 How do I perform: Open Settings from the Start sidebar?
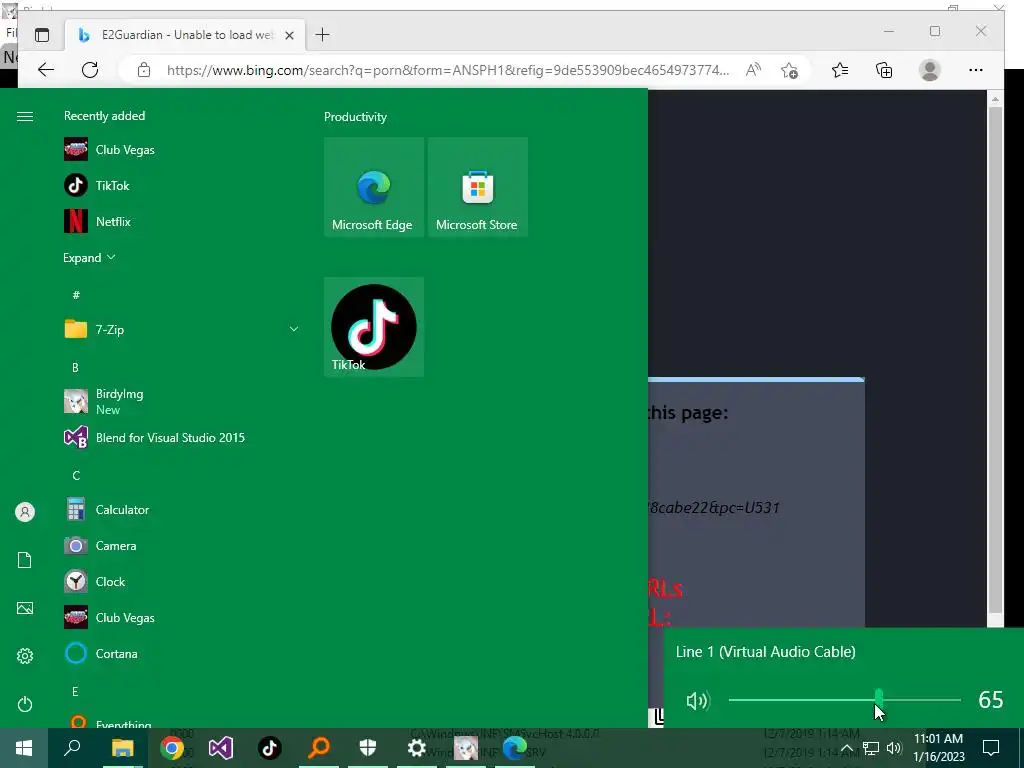click(x=25, y=656)
